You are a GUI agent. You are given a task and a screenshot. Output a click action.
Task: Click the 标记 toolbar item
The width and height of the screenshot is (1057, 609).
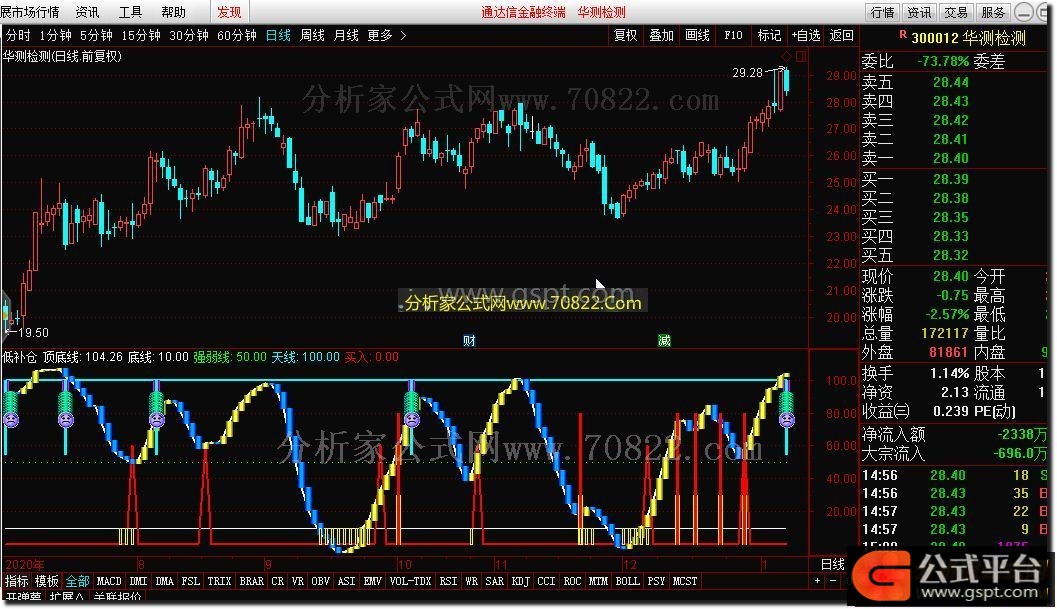(x=769, y=35)
